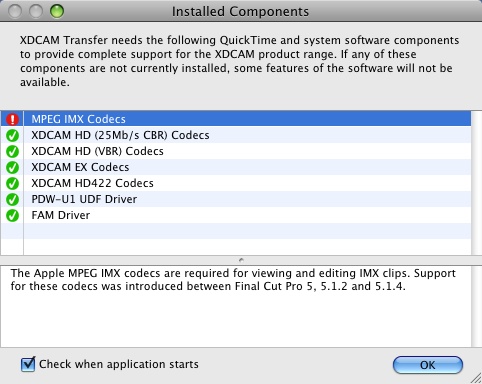Click the split pane divider handle
The image size is (482, 384).
[x=241, y=260]
